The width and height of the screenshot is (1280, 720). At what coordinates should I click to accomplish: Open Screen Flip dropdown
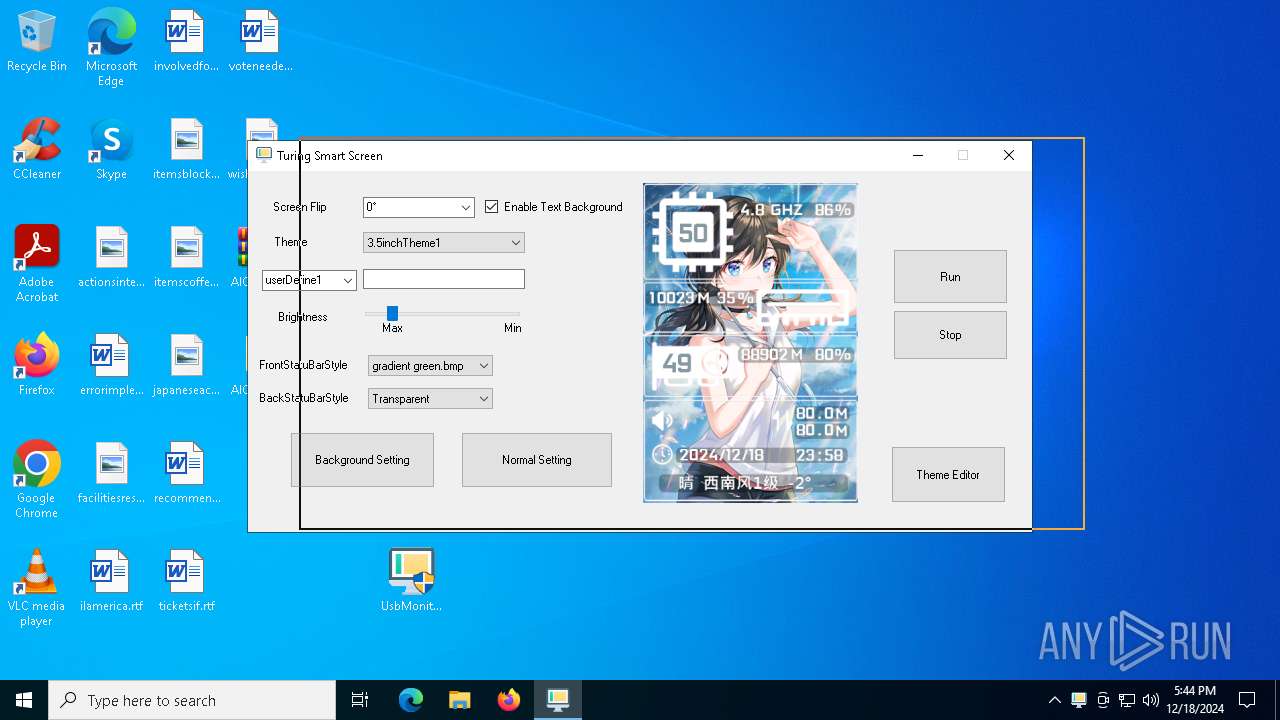pos(418,207)
